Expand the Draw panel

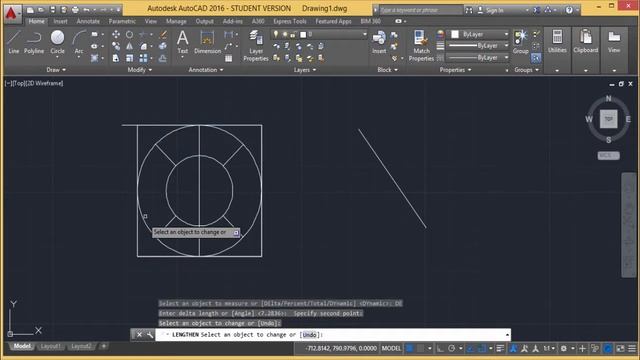[56, 70]
